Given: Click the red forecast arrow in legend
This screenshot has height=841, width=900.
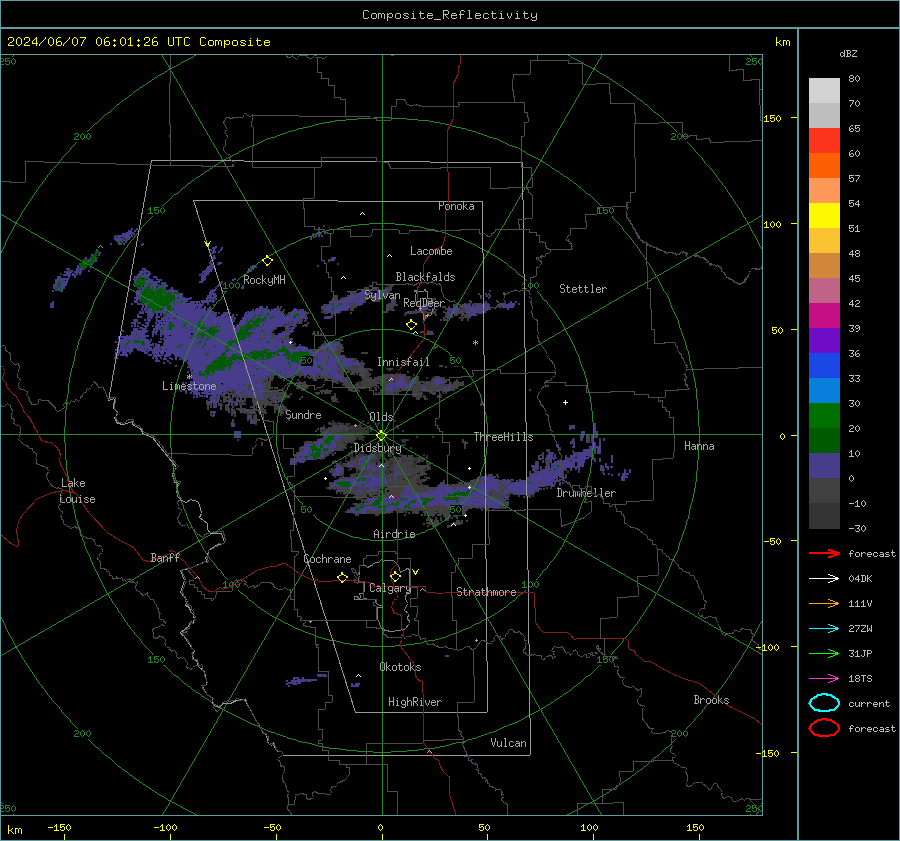Looking at the screenshot, I should click(824, 553).
